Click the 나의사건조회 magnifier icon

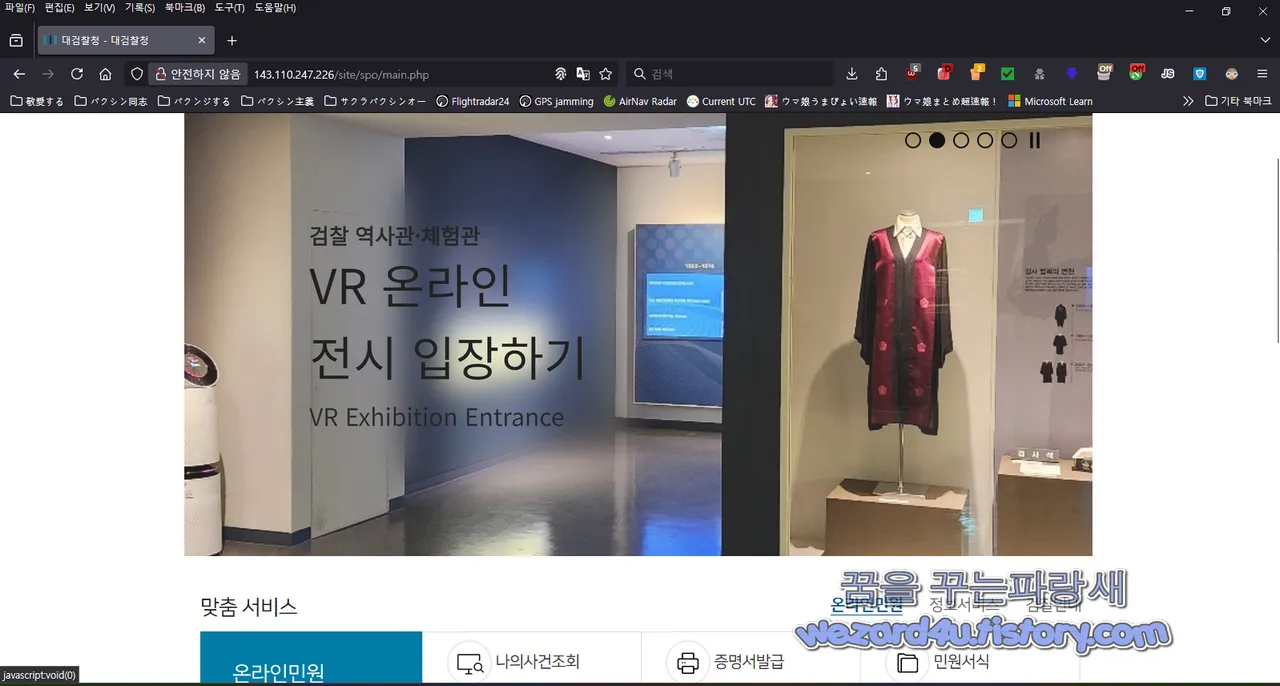[470, 661]
